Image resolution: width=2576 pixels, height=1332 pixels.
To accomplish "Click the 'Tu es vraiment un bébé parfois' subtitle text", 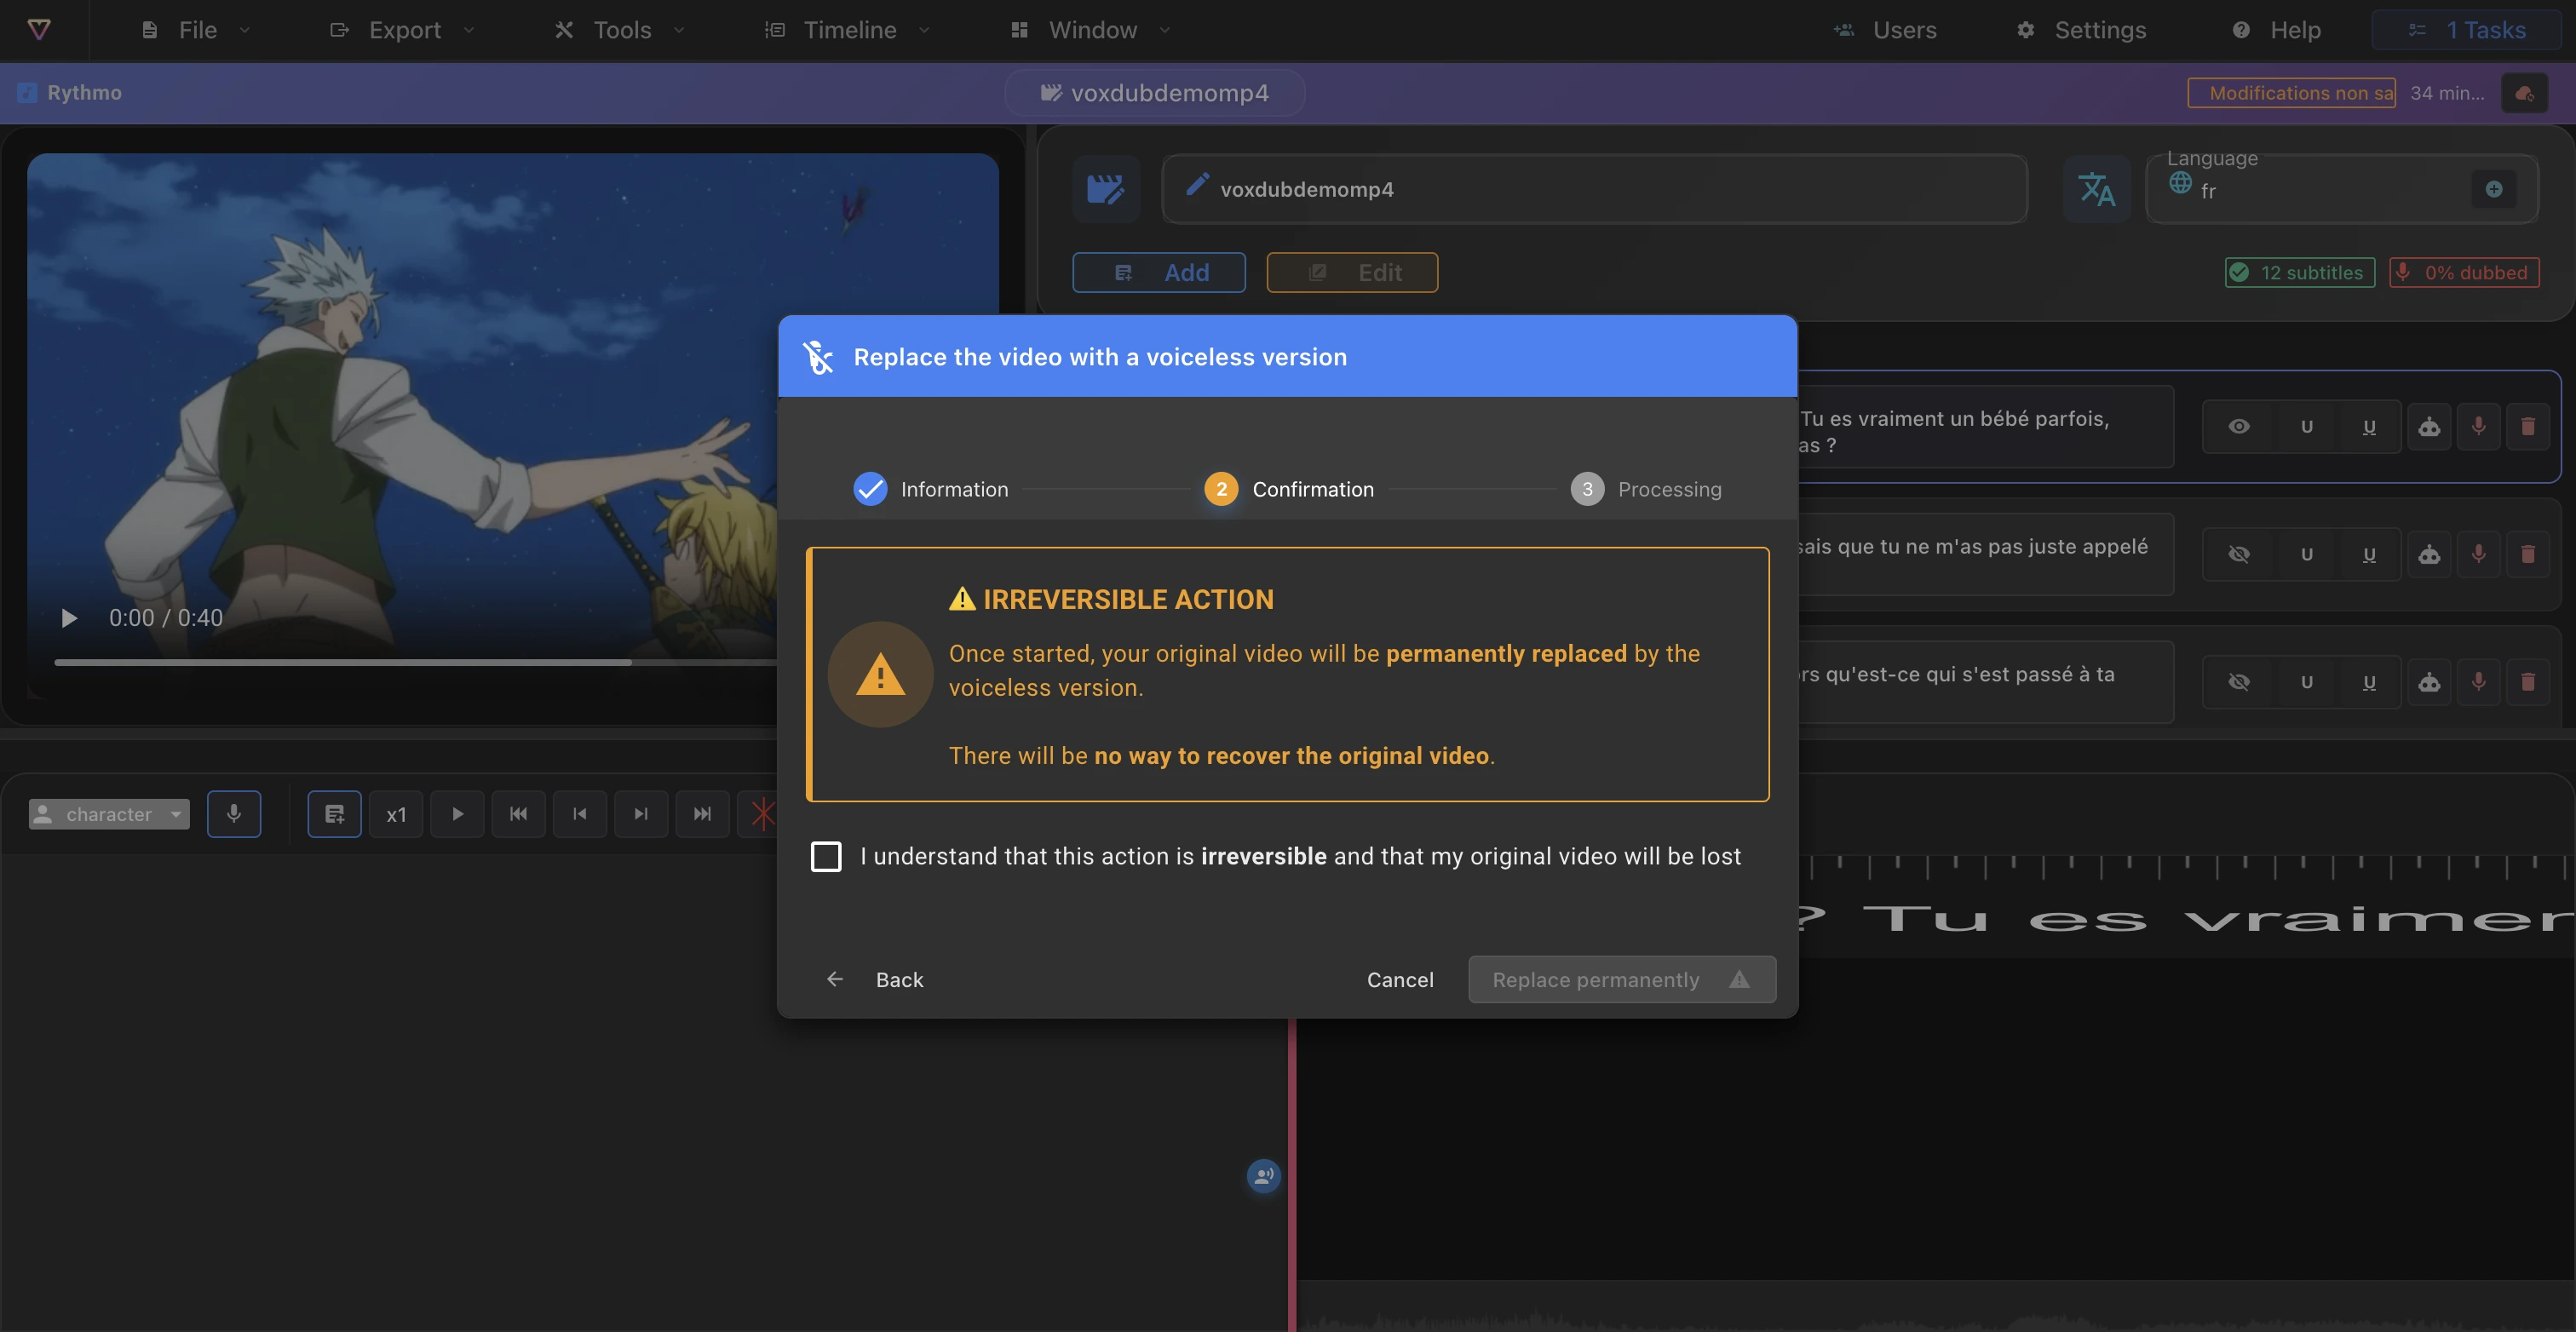I will [x=1954, y=432].
